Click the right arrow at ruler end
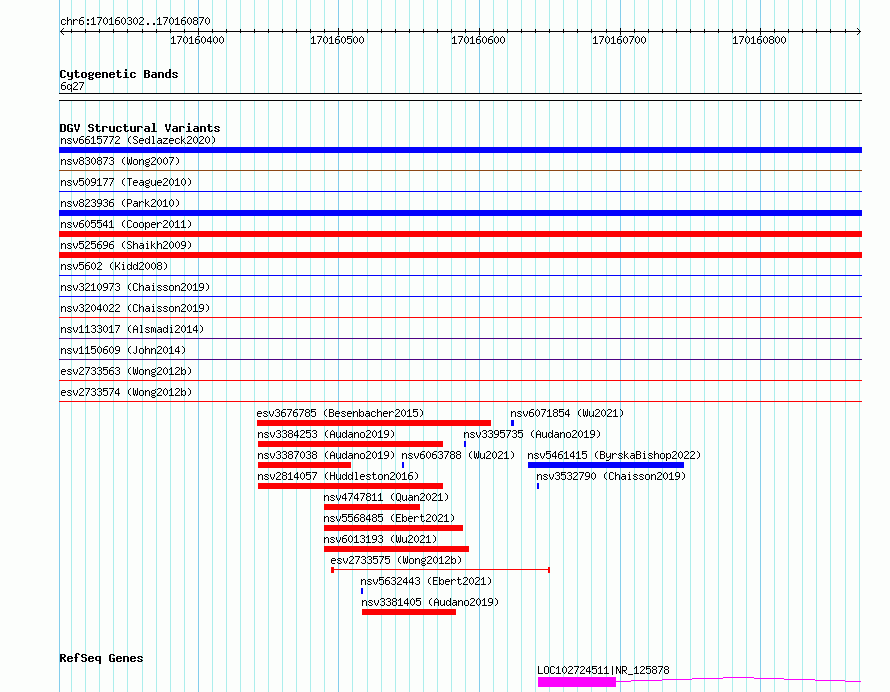The image size is (890, 692). [859, 32]
